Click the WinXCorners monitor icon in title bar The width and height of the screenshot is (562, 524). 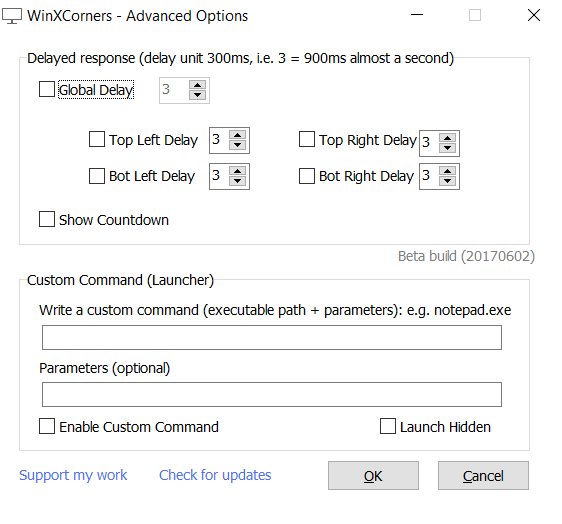[12, 16]
